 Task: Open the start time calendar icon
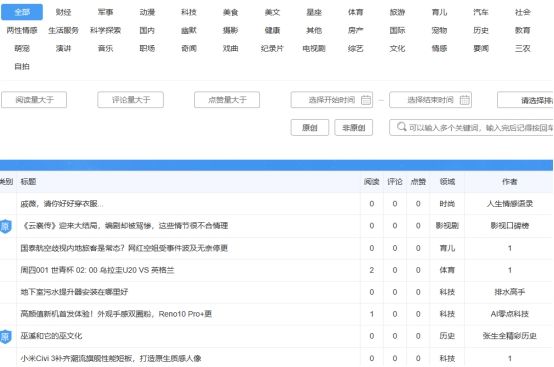pos(366,100)
